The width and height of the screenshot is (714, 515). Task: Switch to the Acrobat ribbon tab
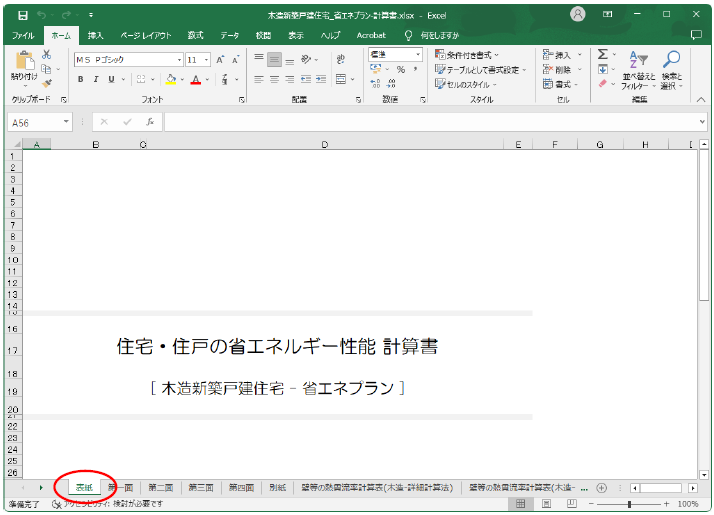371,36
